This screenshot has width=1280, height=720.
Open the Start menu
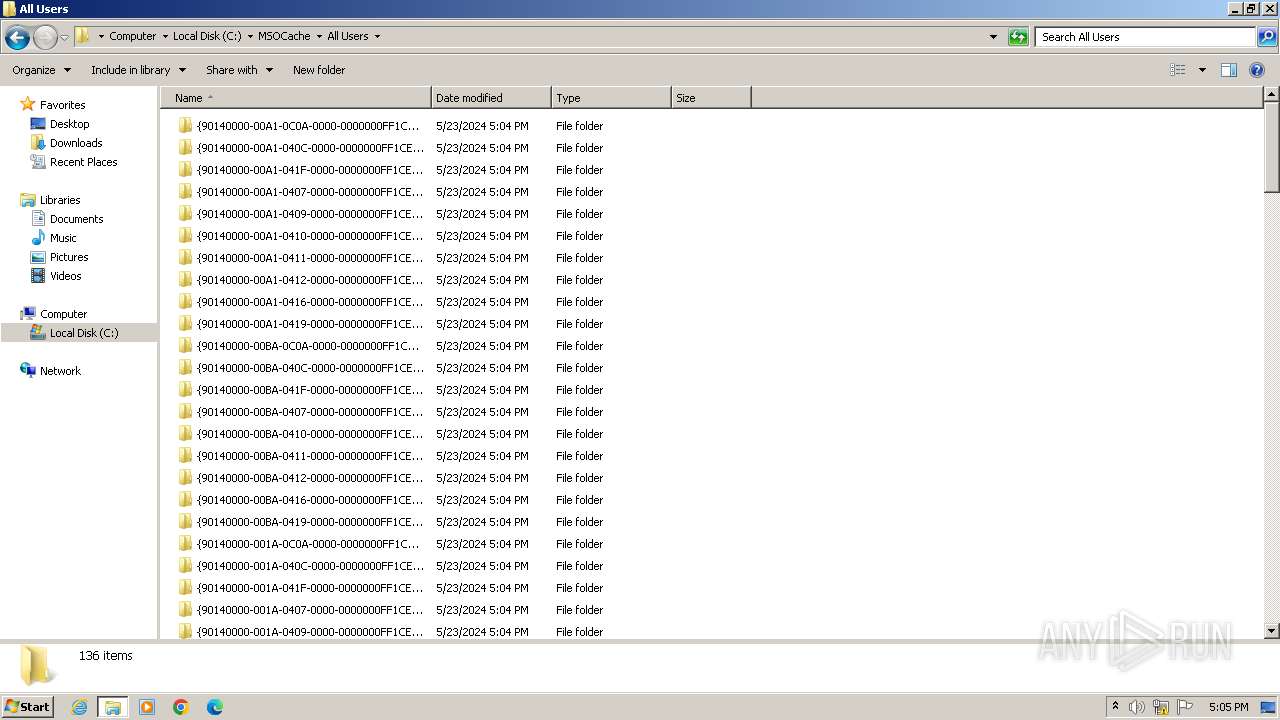pos(27,707)
